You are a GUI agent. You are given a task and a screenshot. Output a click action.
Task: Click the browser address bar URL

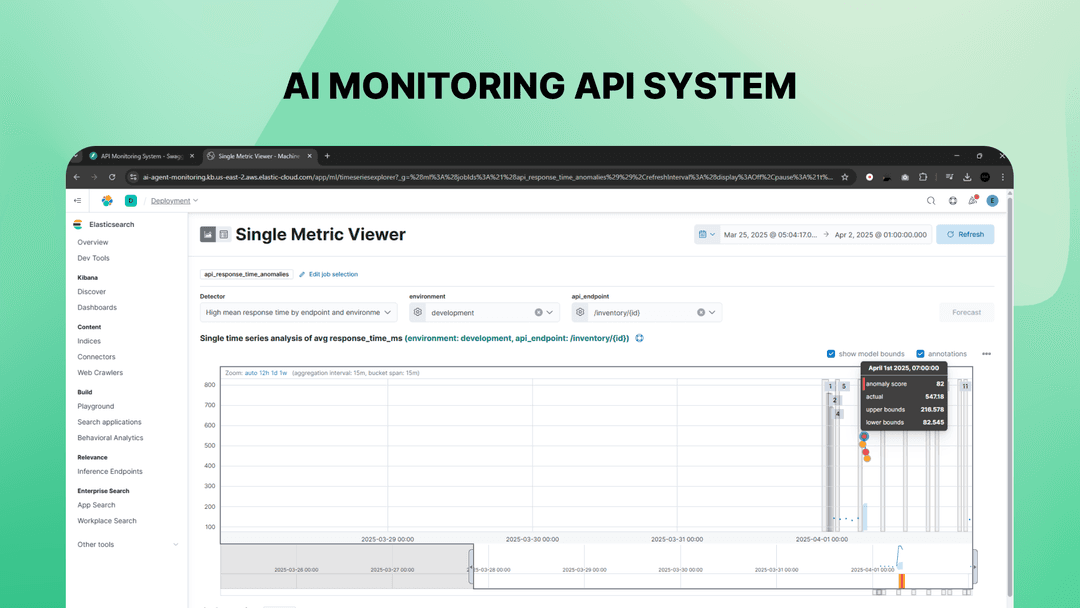click(487, 177)
